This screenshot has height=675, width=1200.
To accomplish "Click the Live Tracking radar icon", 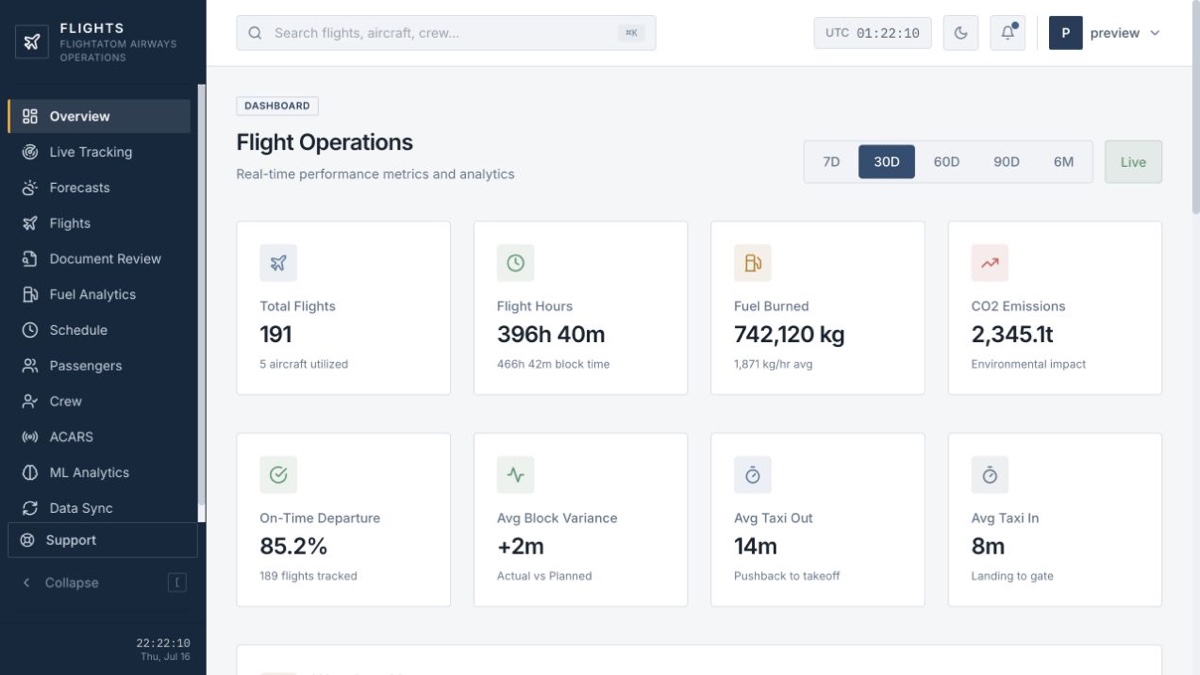I will pos(30,152).
